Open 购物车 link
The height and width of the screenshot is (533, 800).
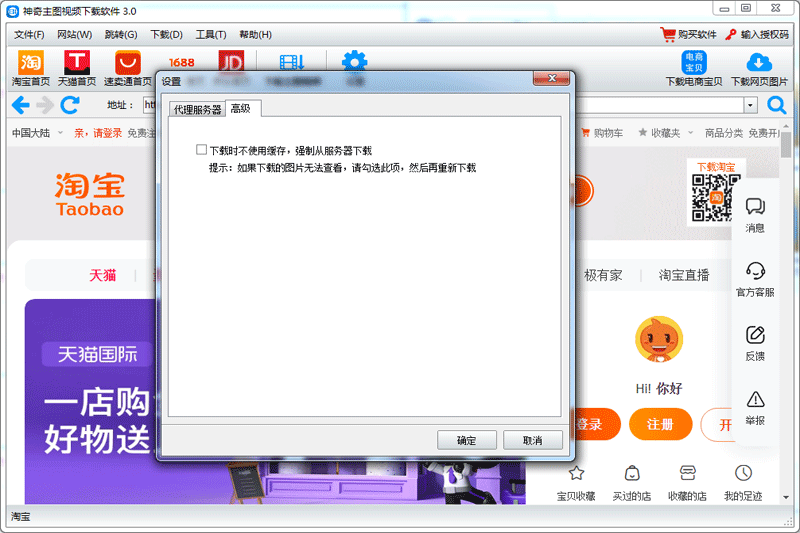pyautogui.click(x=602, y=133)
